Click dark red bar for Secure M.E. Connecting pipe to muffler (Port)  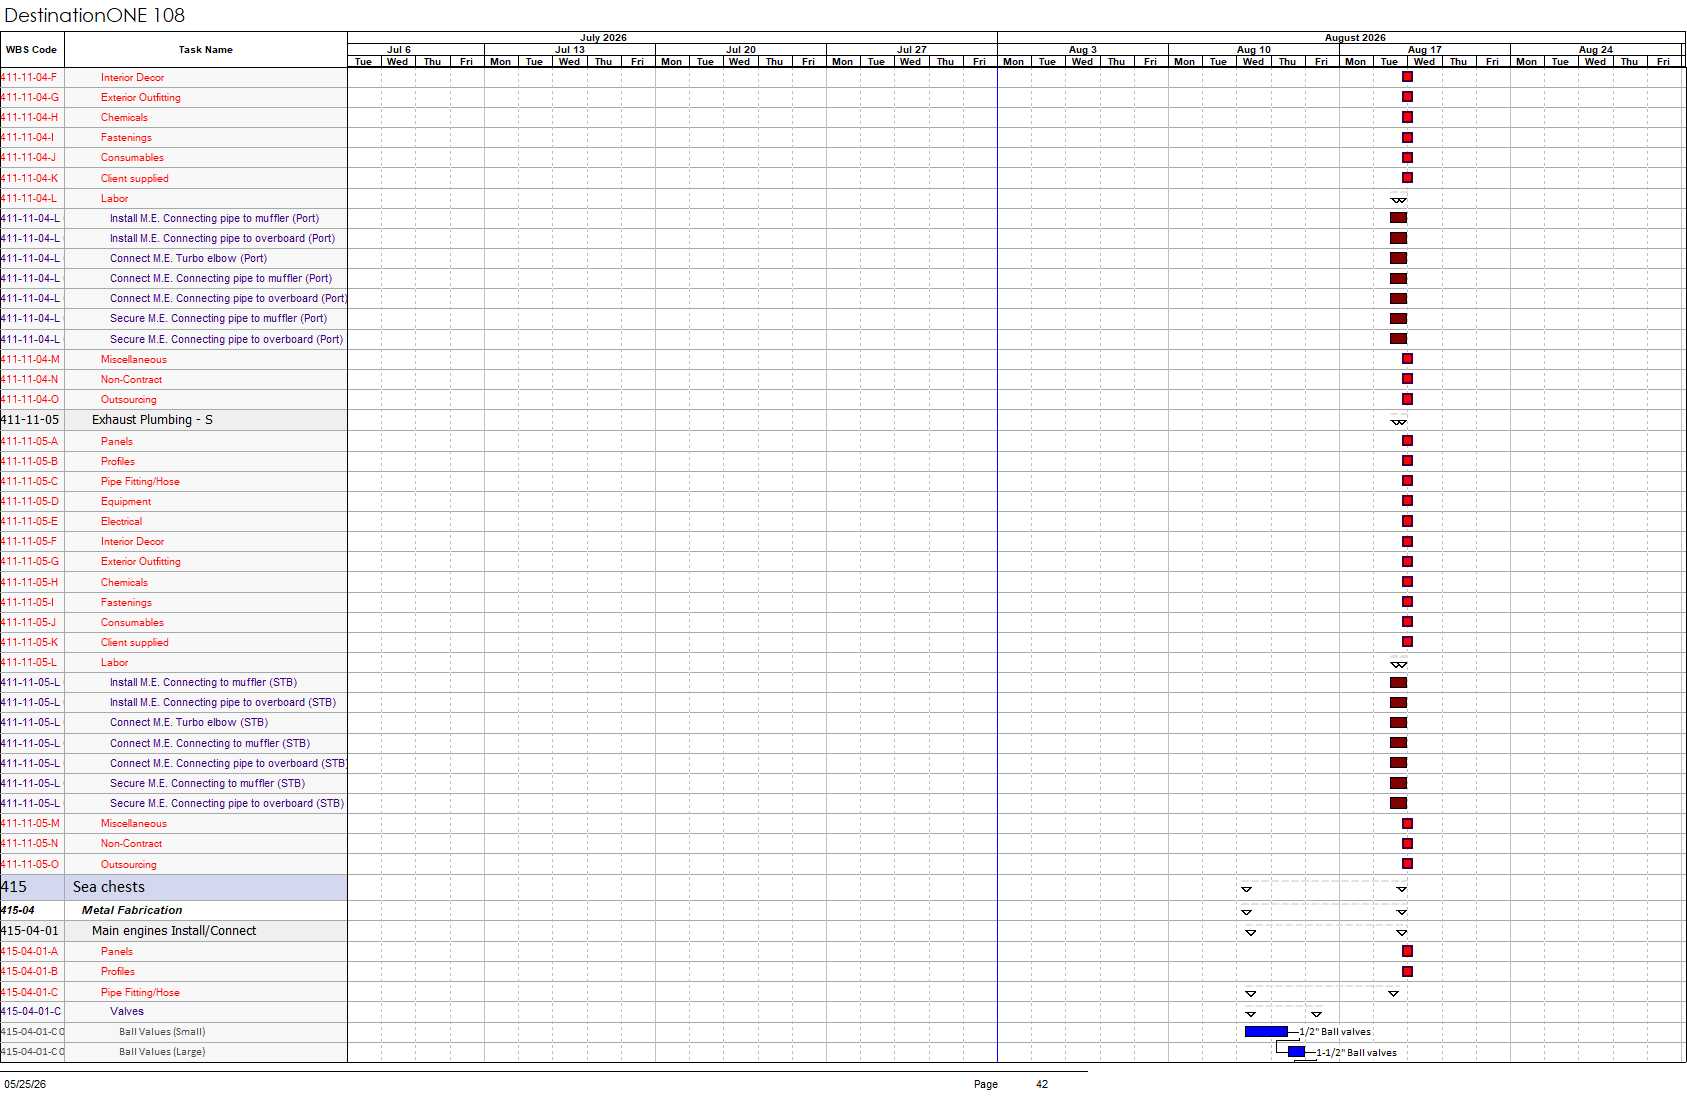(x=1398, y=318)
